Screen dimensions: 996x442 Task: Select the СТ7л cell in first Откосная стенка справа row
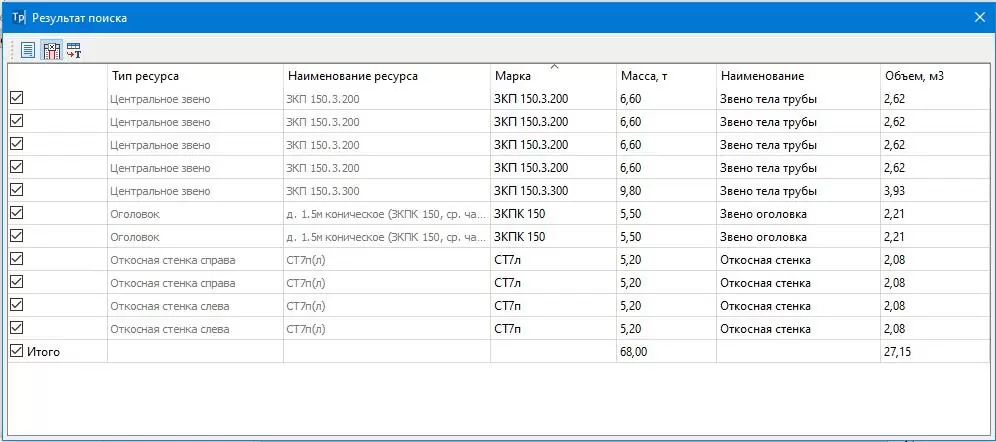[x=553, y=260]
